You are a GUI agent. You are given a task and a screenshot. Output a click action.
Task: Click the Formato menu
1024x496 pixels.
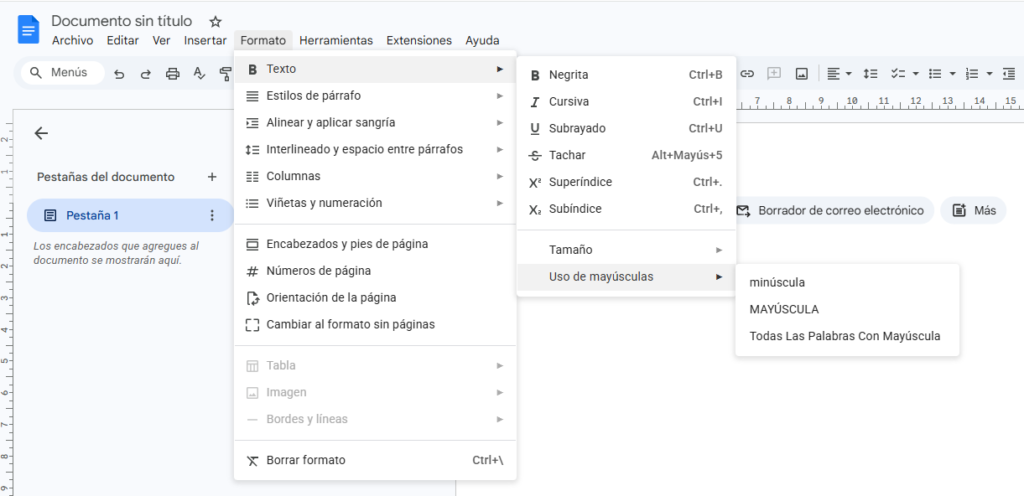(263, 40)
